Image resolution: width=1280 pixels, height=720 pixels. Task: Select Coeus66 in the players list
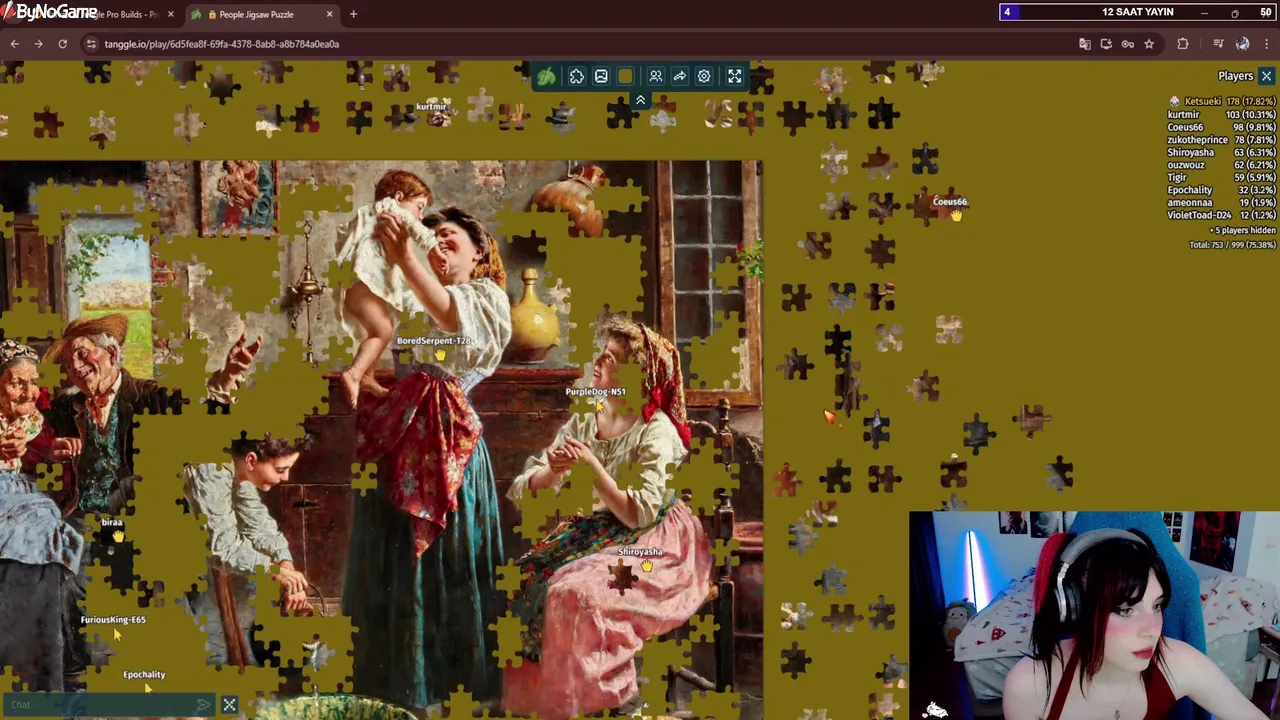pos(1222,127)
